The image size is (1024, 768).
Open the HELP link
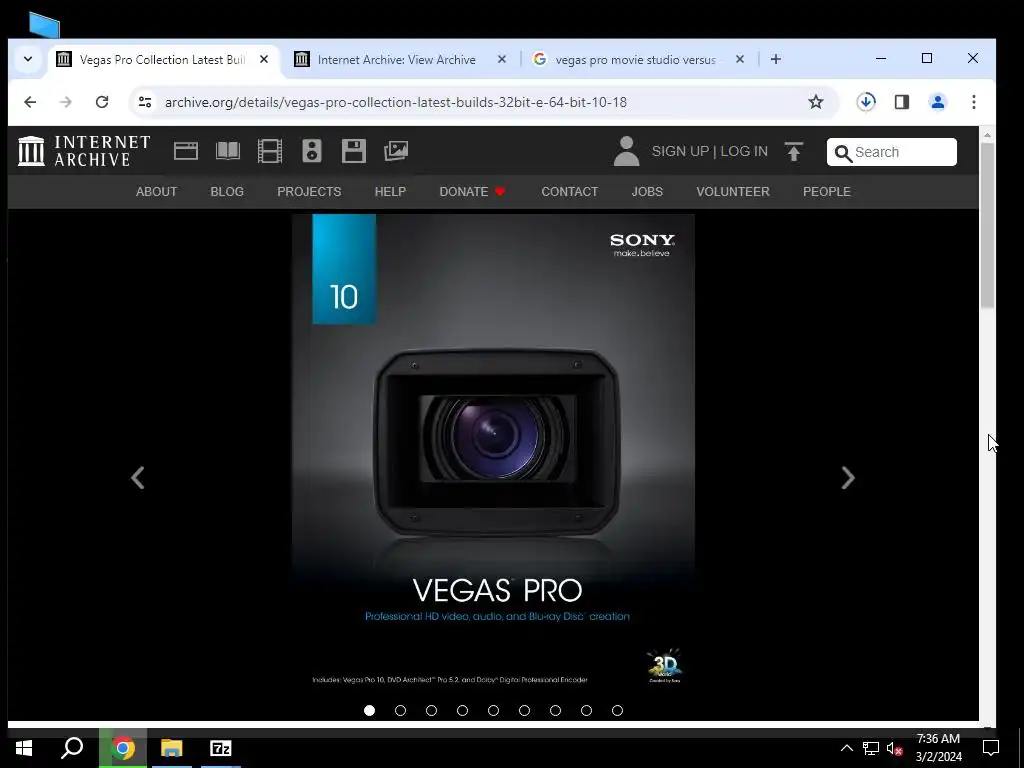coord(390,192)
